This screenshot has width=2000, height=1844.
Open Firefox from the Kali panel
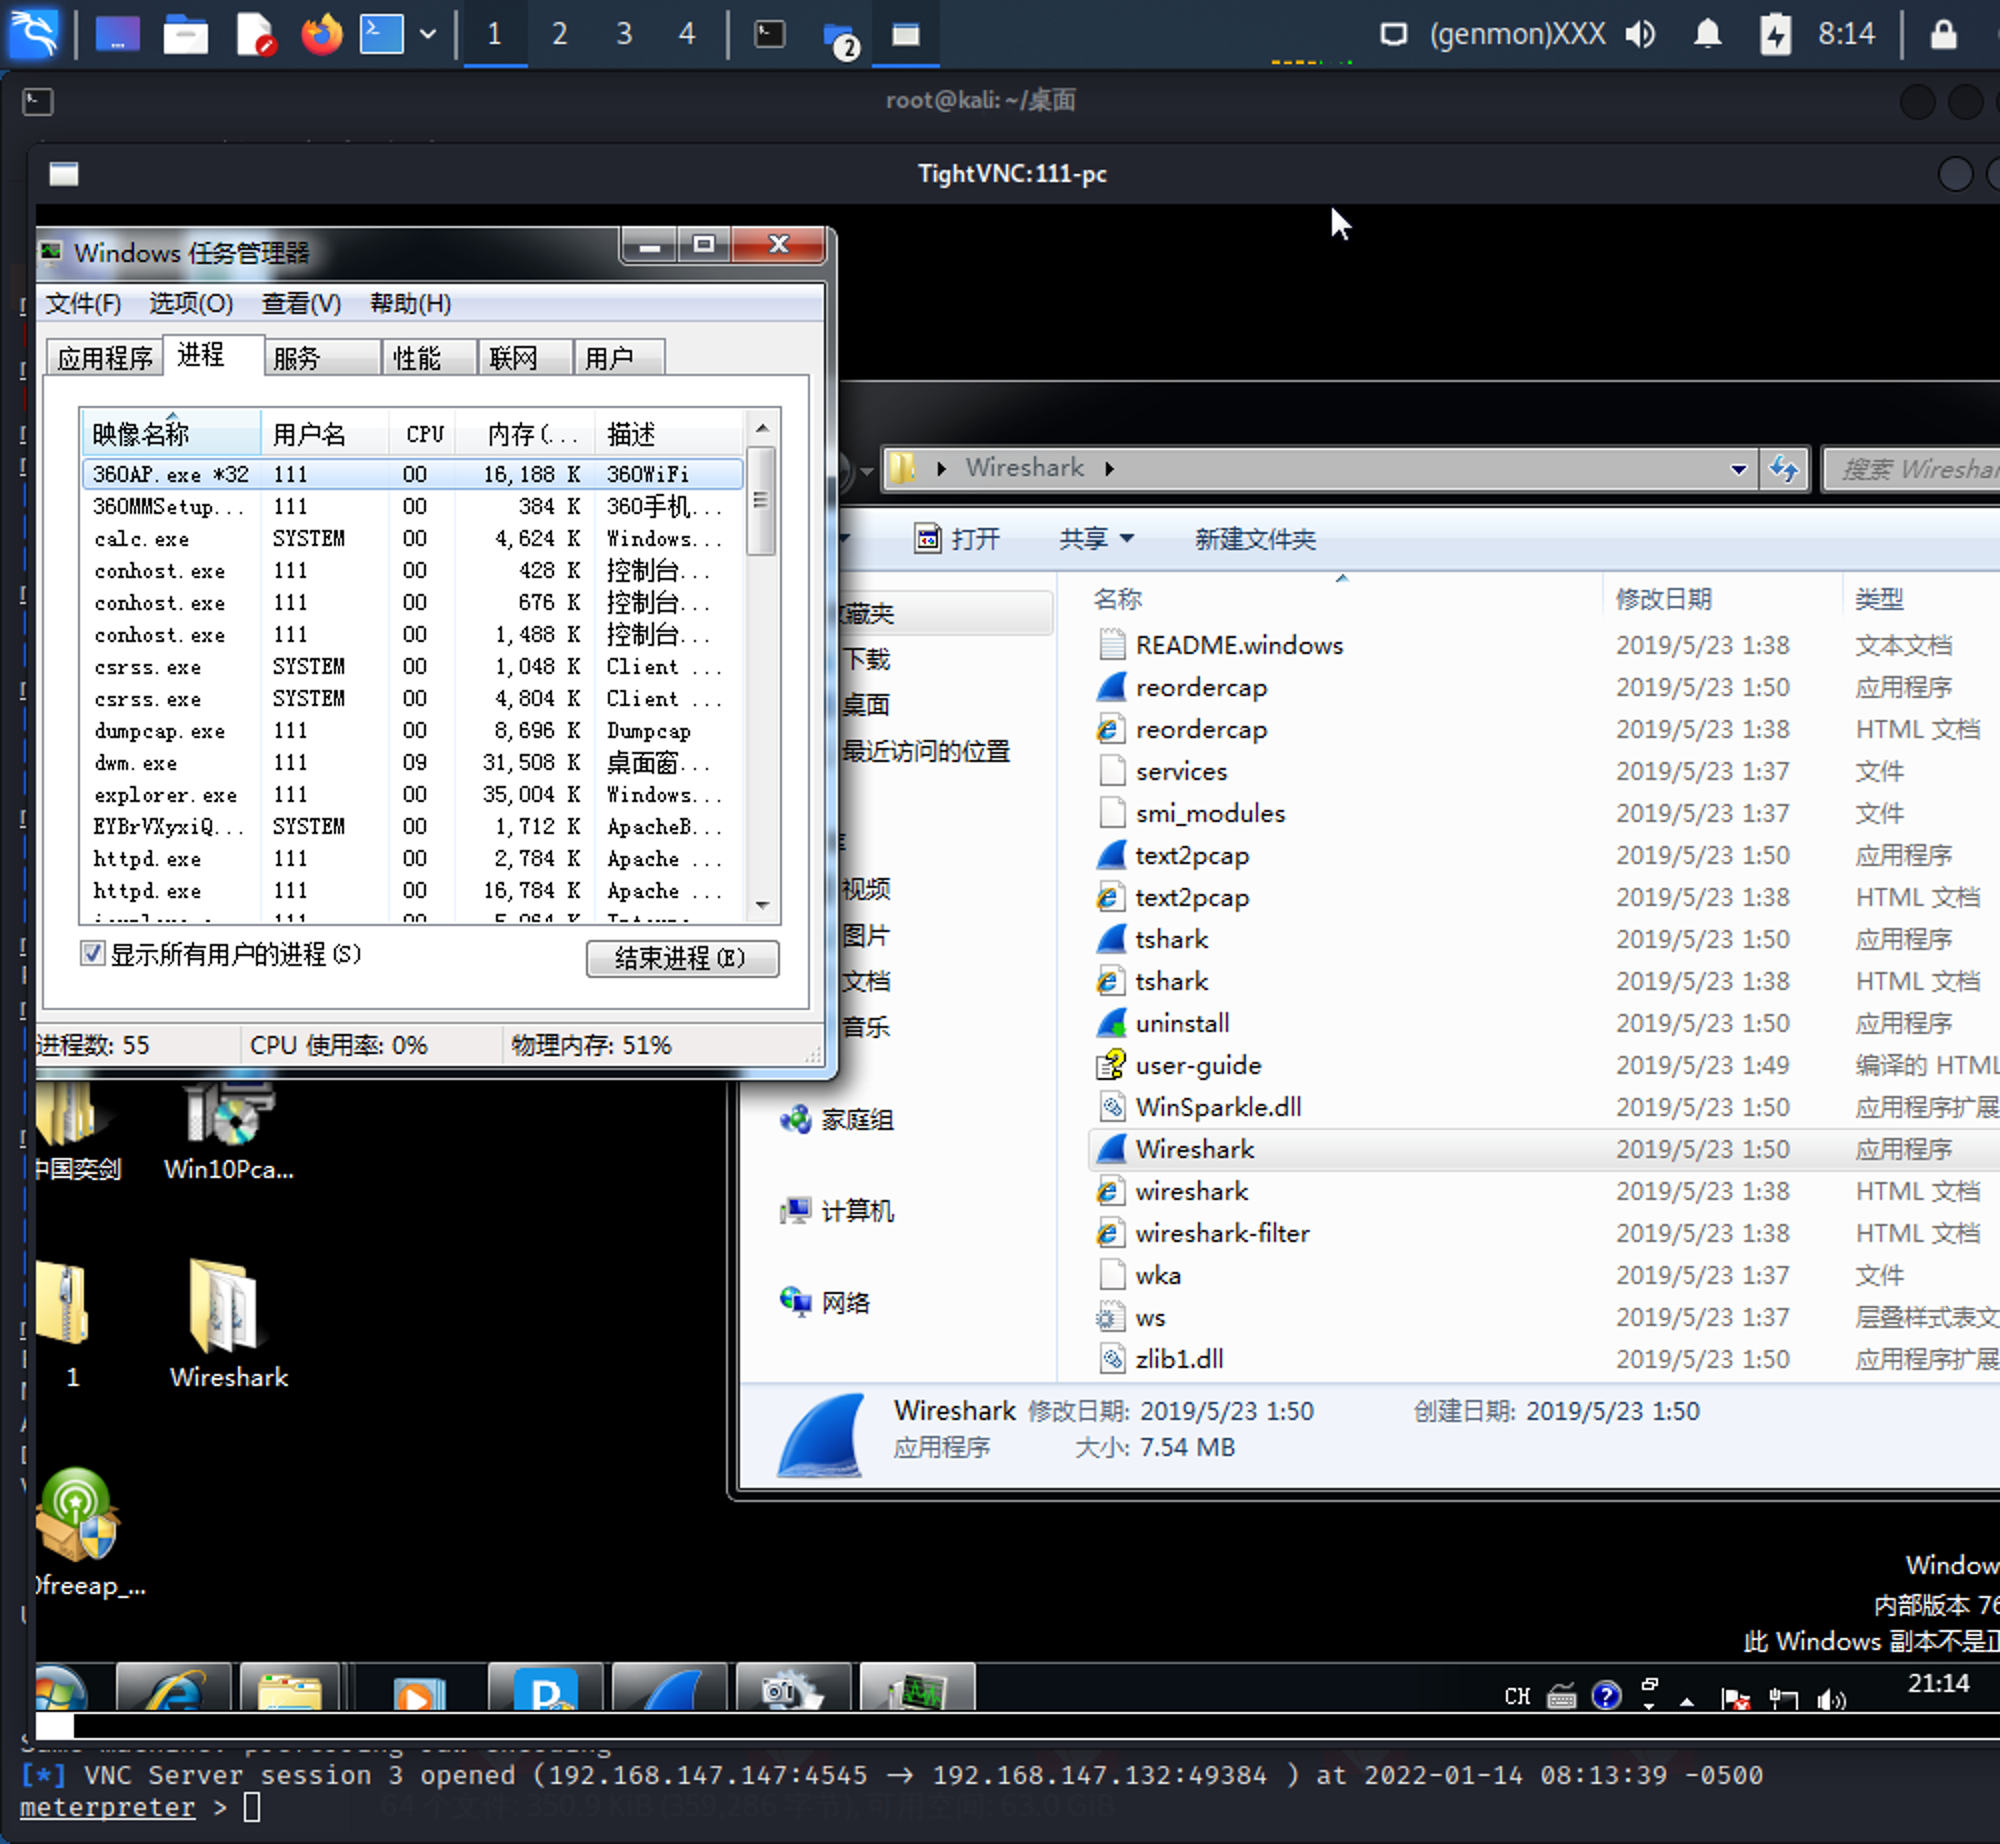coord(322,34)
